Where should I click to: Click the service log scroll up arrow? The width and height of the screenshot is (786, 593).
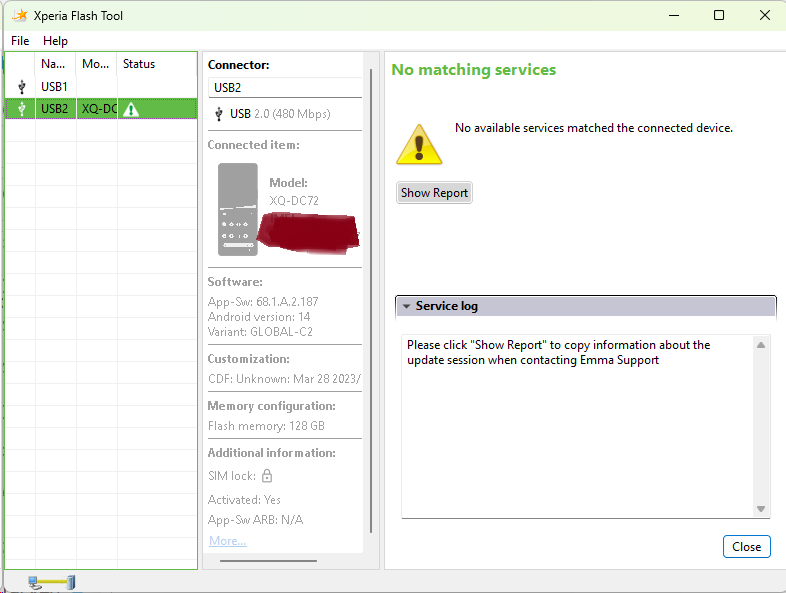click(x=761, y=345)
